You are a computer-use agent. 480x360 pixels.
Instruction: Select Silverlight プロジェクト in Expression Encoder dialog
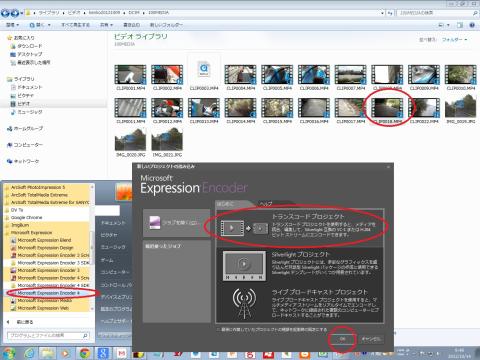point(299,266)
